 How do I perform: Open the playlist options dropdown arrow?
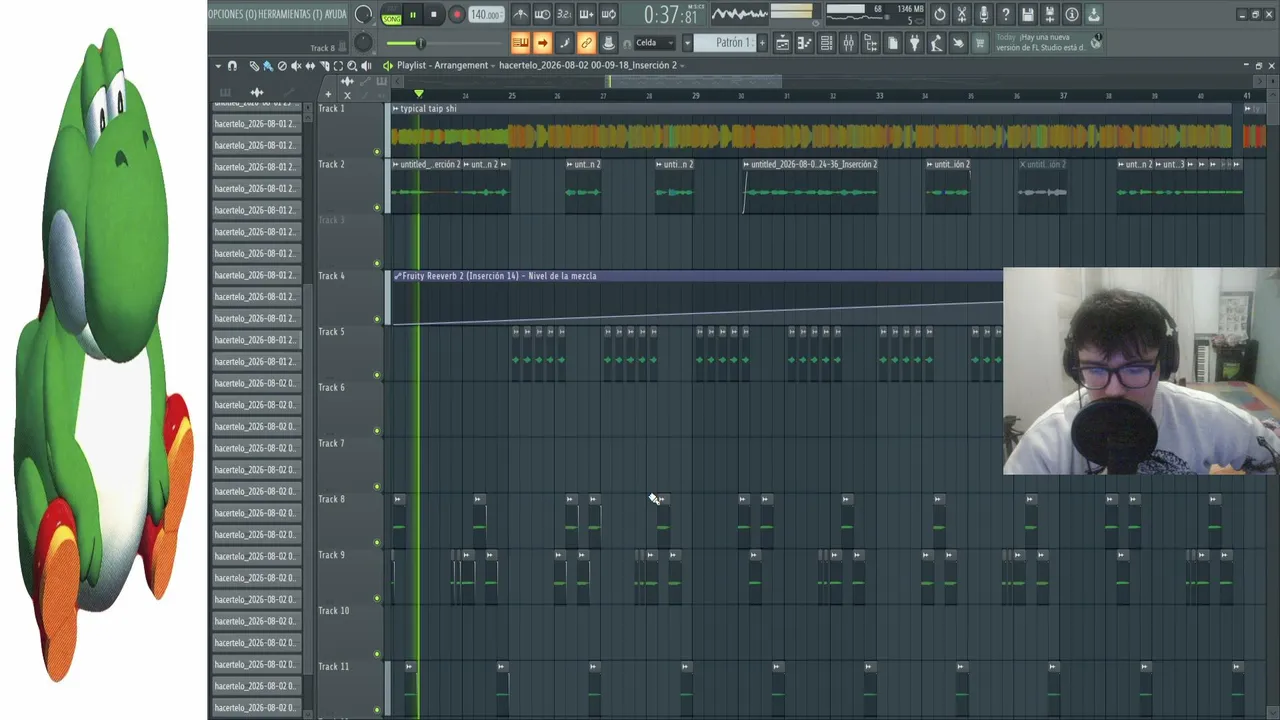pos(218,66)
